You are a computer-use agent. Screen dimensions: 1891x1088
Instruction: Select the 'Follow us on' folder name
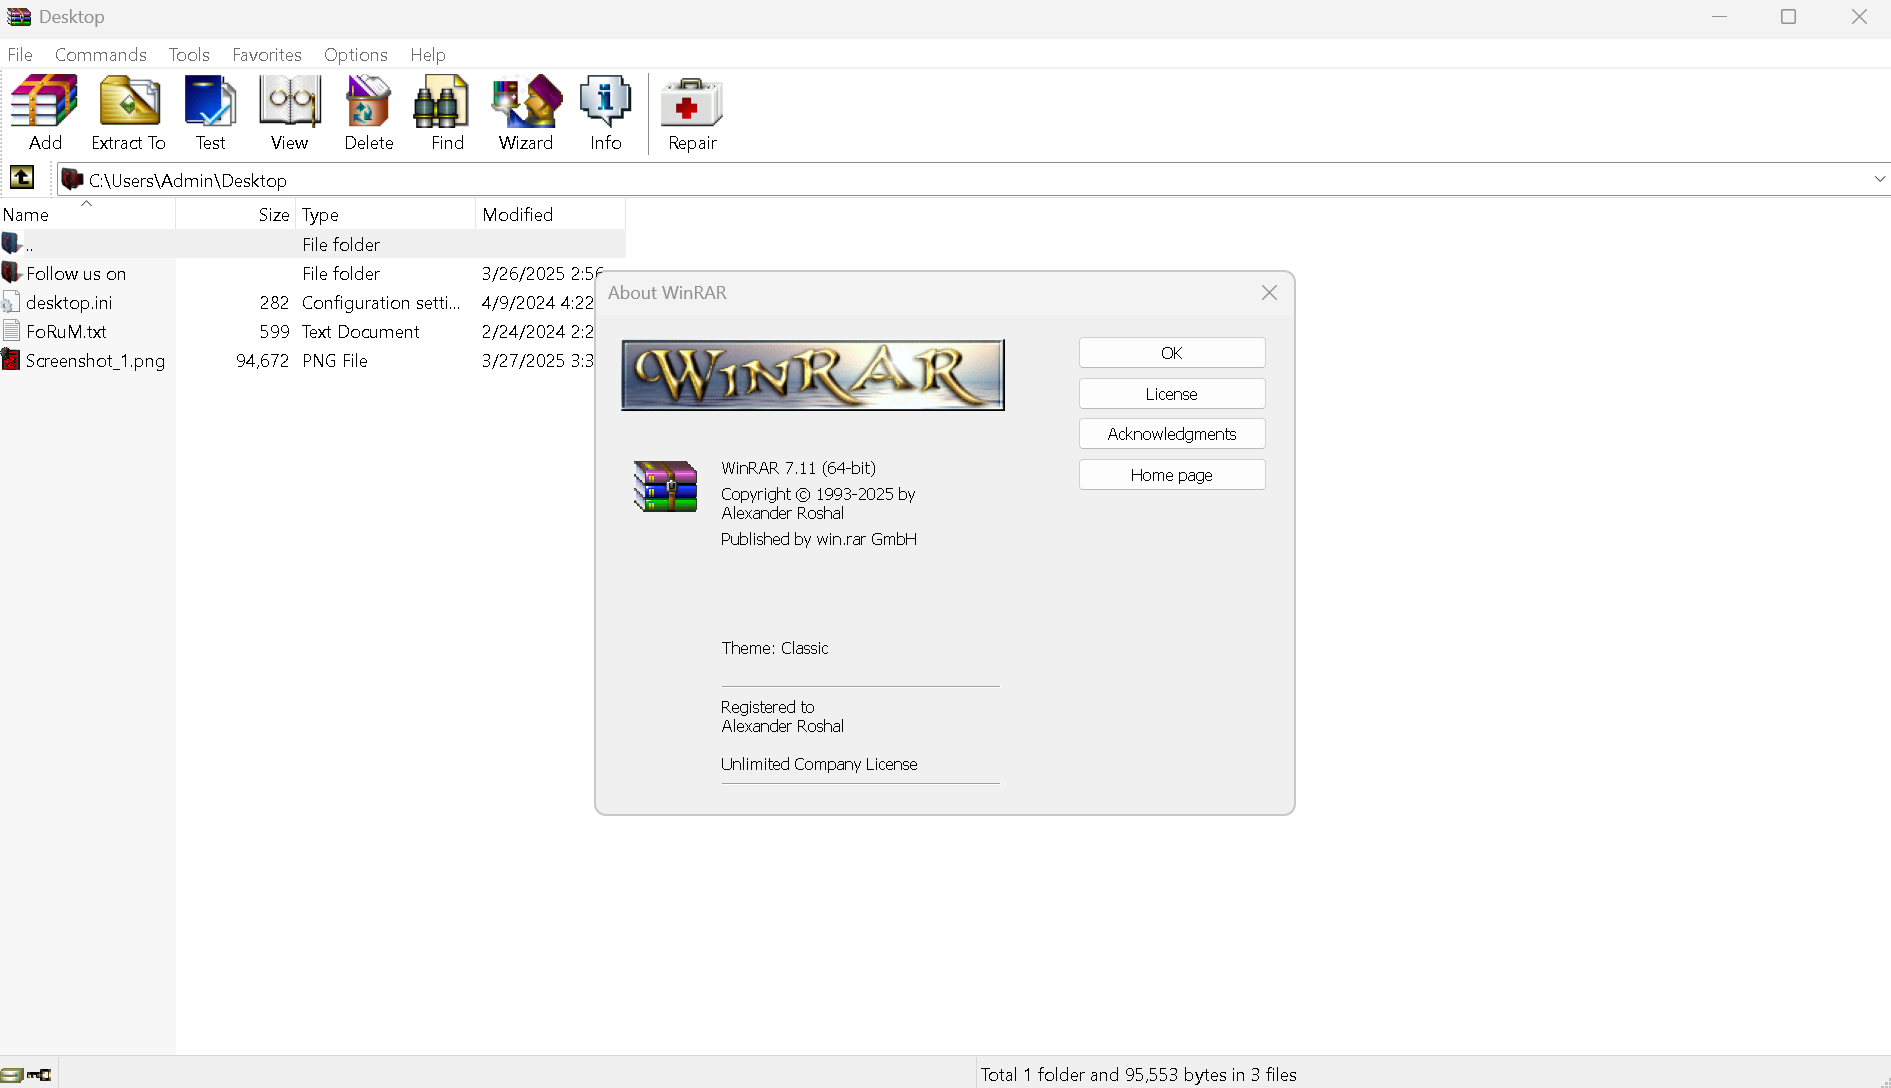tap(76, 273)
